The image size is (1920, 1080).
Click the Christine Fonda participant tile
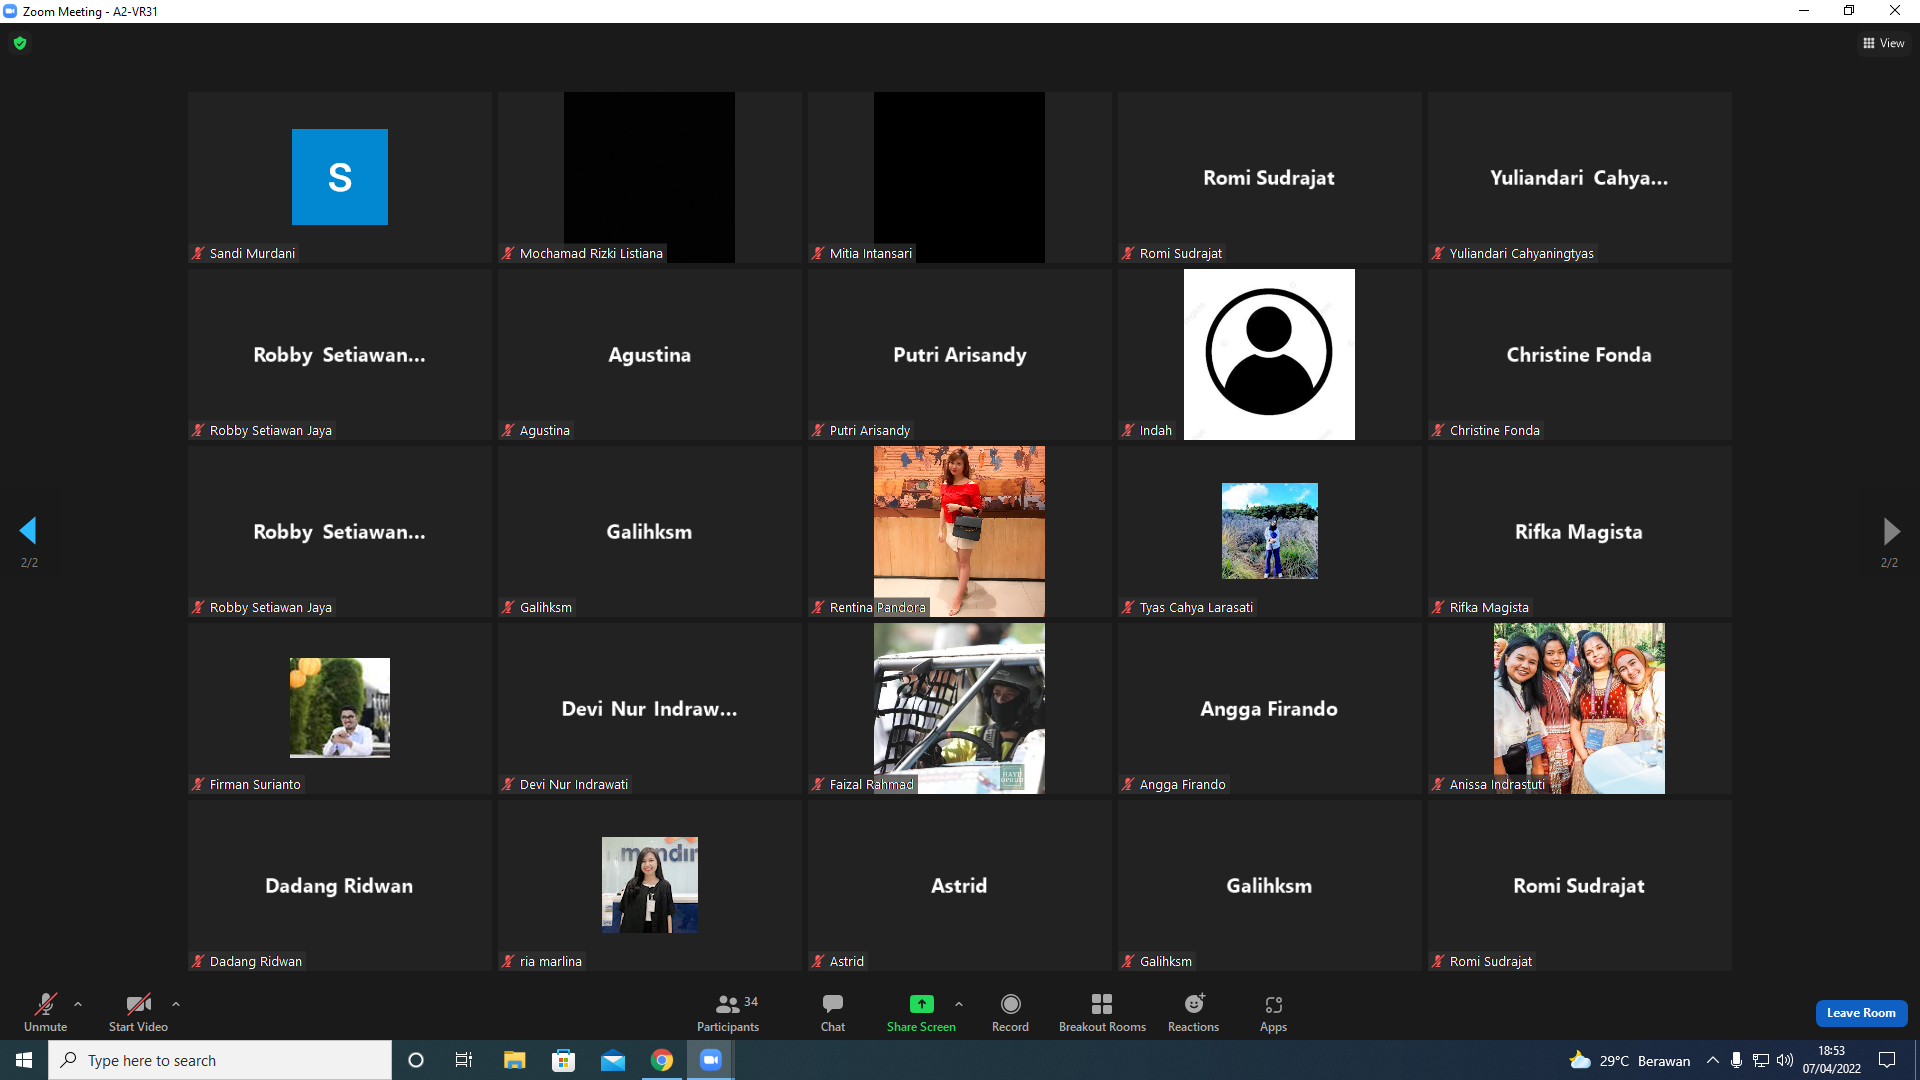click(1580, 354)
